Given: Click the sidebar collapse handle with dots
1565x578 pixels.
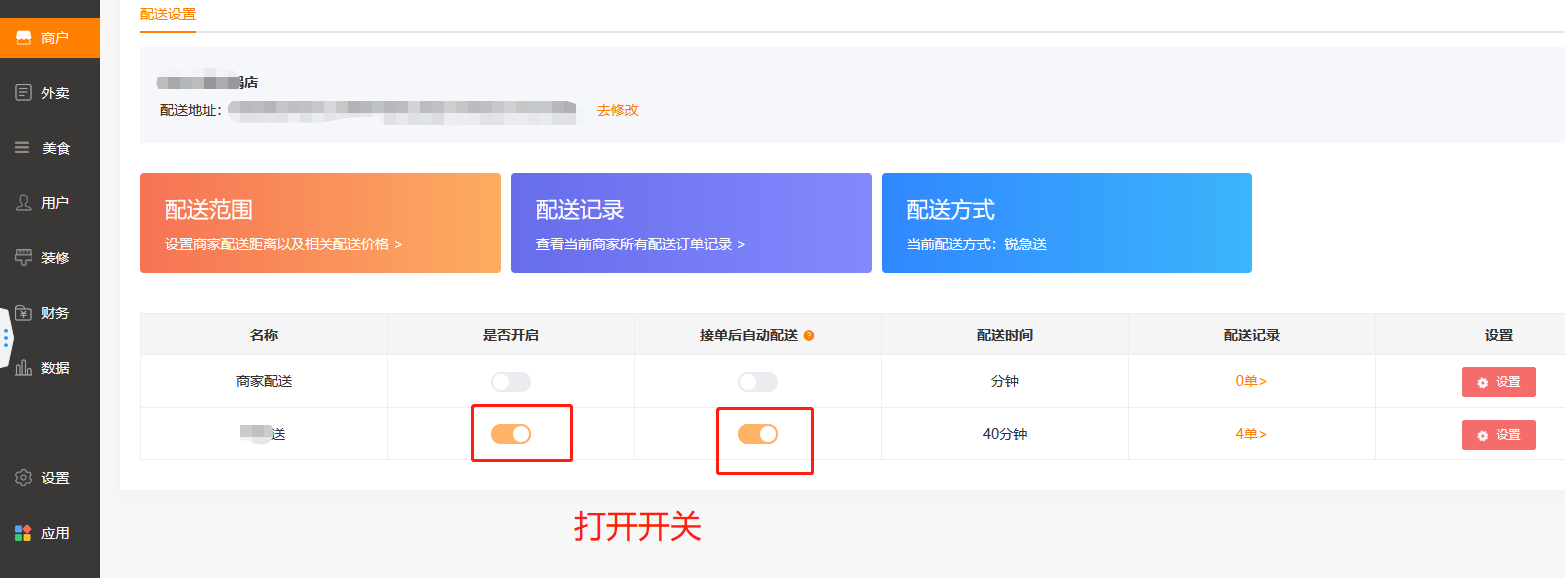Looking at the screenshot, I should tap(5, 339).
